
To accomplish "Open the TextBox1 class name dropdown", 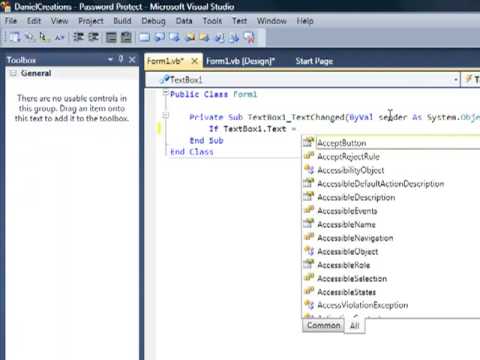I will point(455,80).
